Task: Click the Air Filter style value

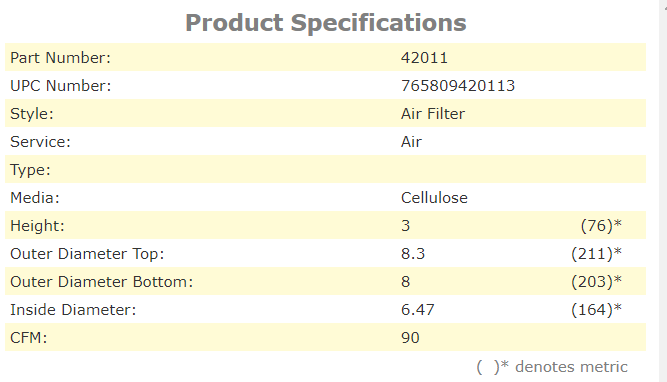Action: (x=433, y=114)
